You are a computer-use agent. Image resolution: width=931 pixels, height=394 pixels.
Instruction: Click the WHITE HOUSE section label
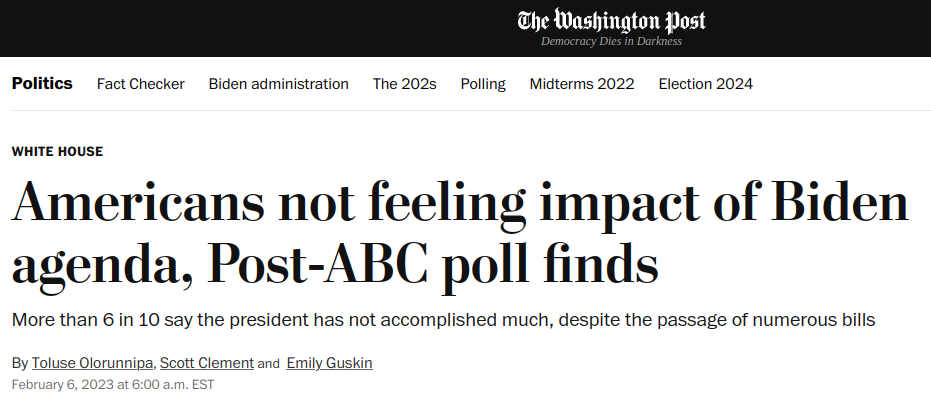(58, 152)
